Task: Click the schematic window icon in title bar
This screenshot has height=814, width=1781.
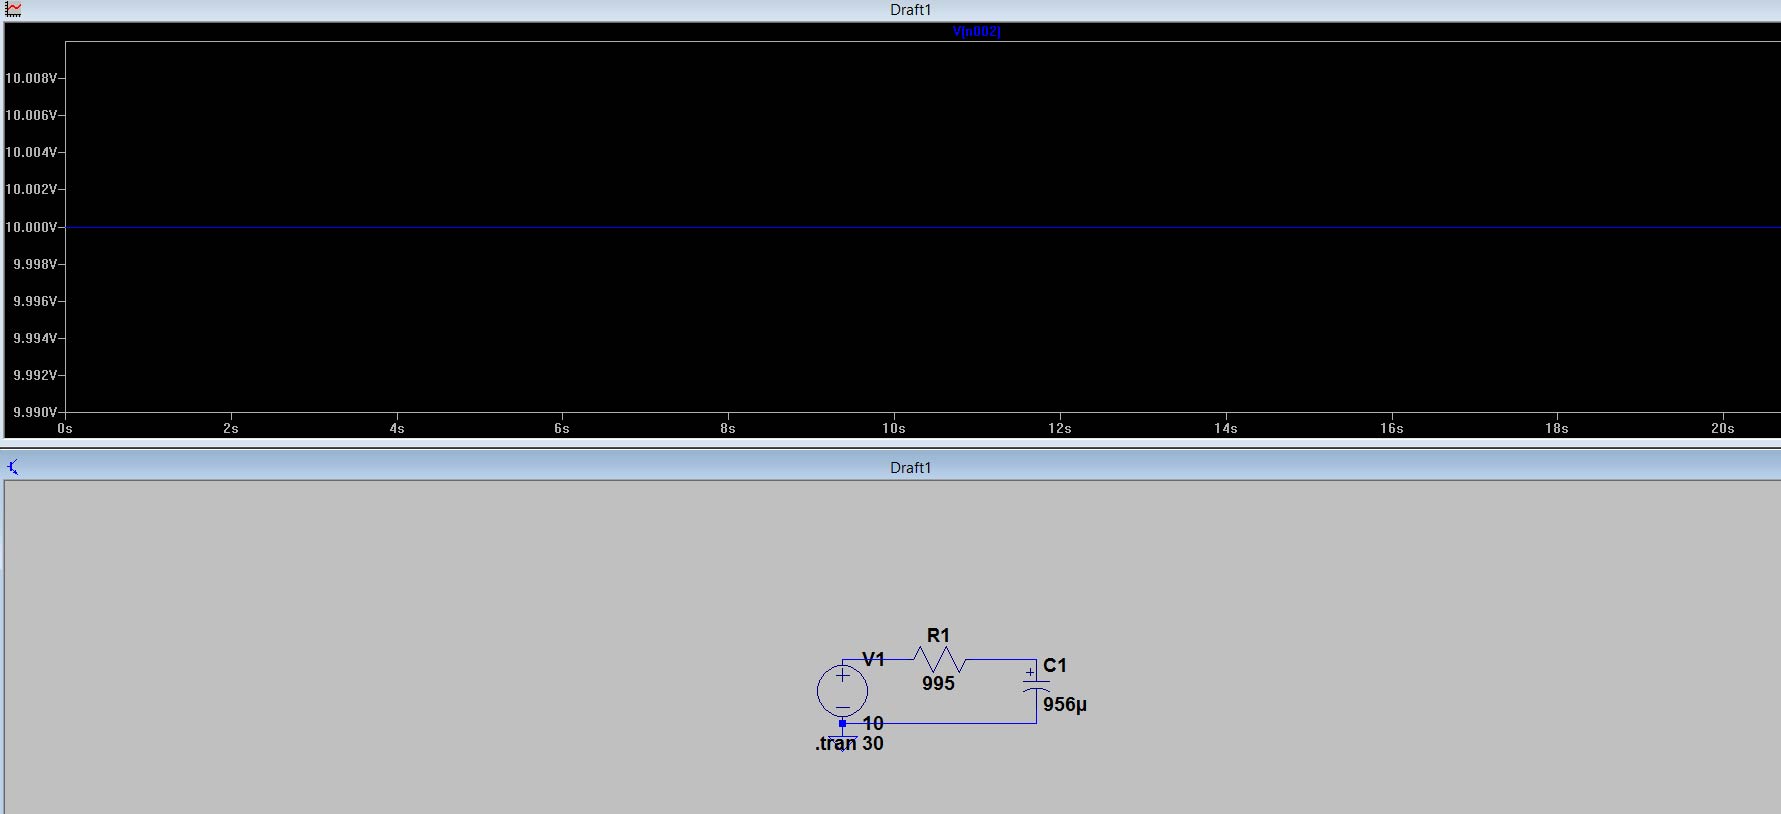Action: coord(13,467)
